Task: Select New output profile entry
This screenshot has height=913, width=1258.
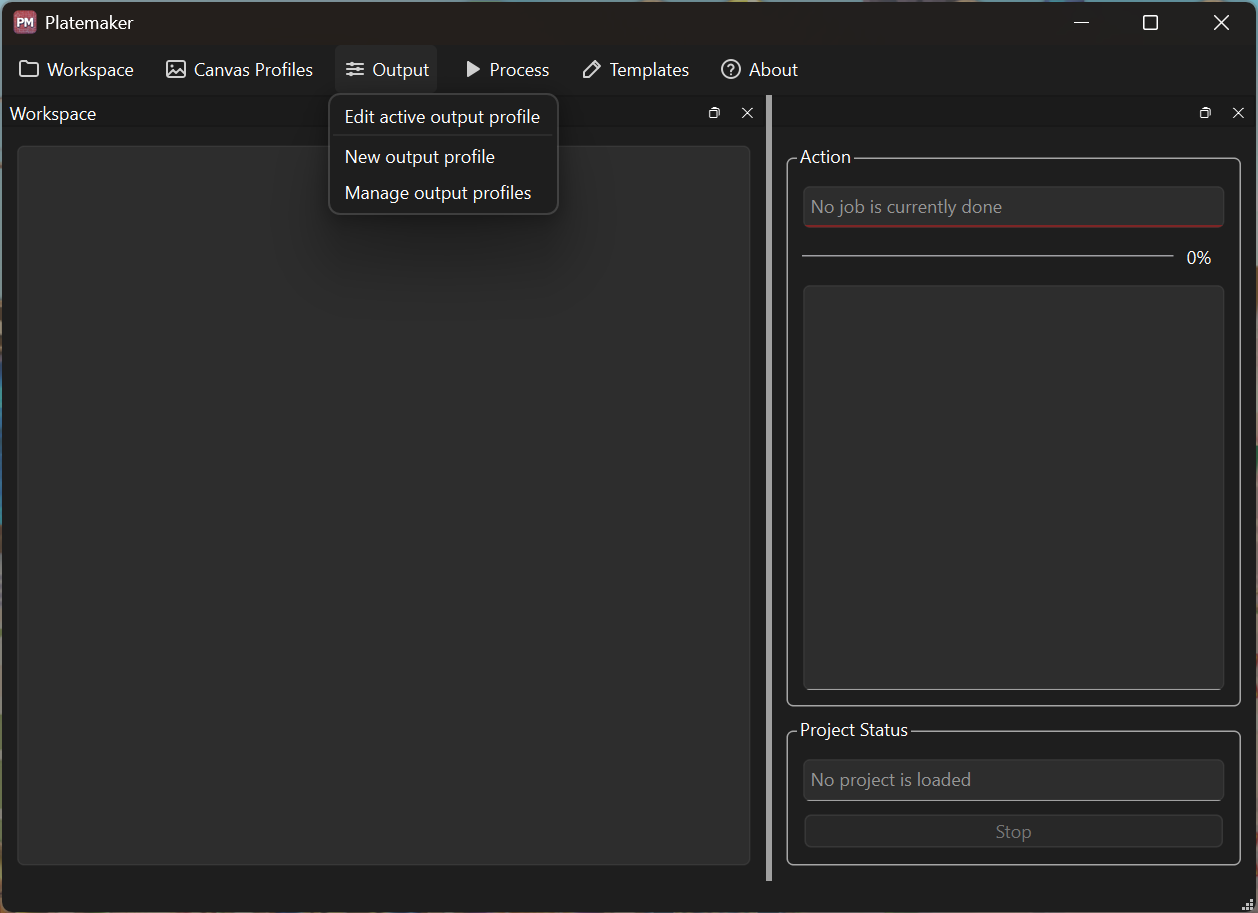Action: (x=443, y=157)
